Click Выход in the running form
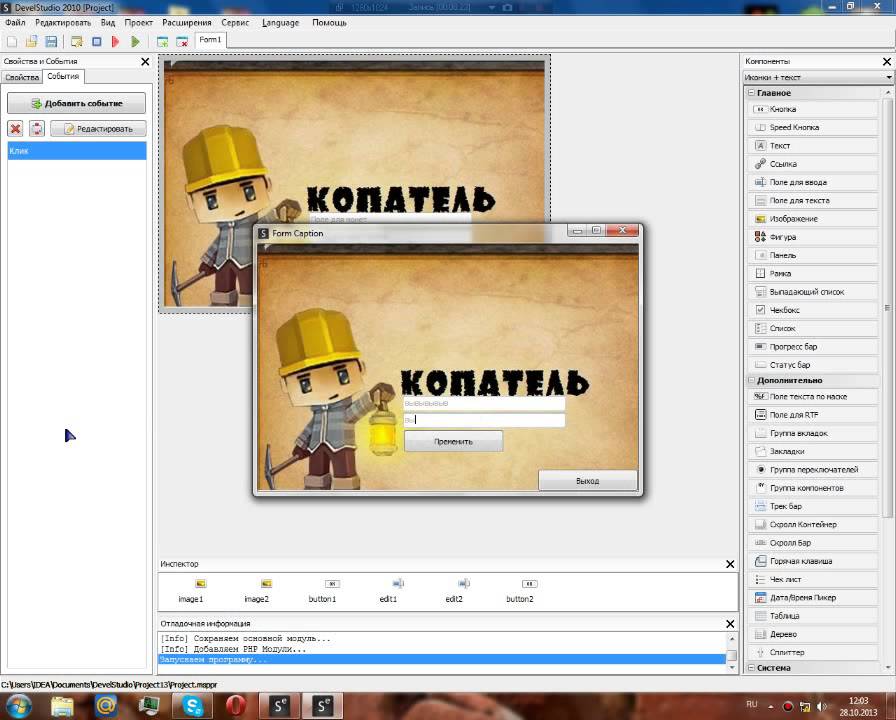Image resolution: width=896 pixels, height=720 pixels. point(588,481)
